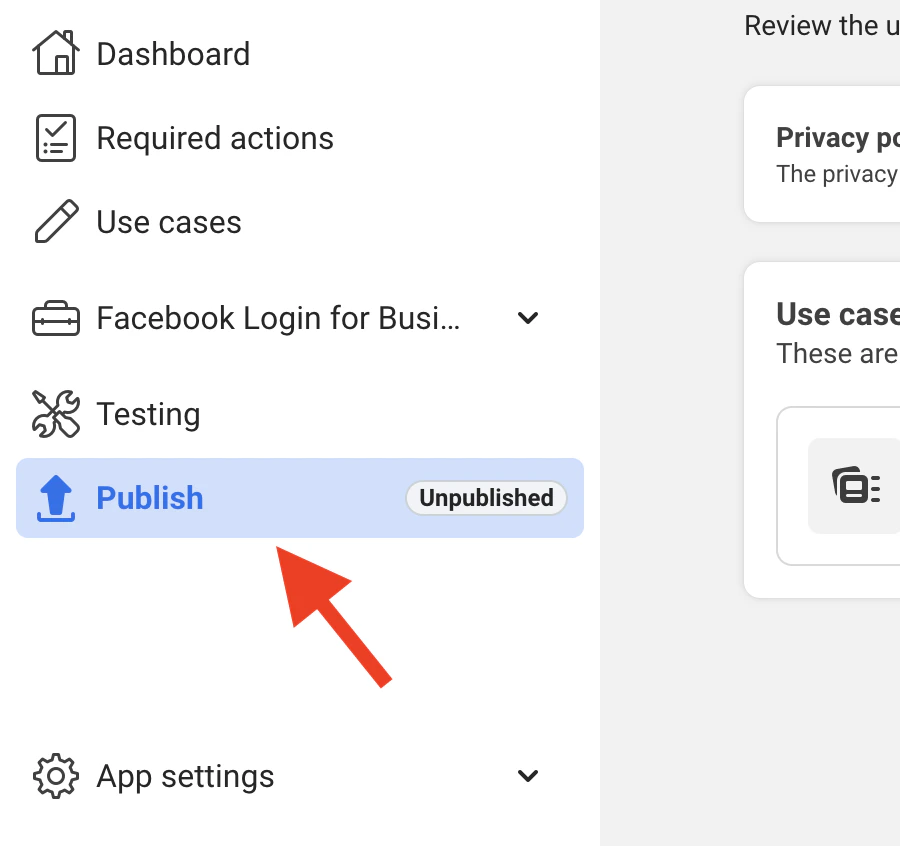Expand the Facebook Login for Business section
The height and width of the screenshot is (846, 900).
click(x=528, y=318)
